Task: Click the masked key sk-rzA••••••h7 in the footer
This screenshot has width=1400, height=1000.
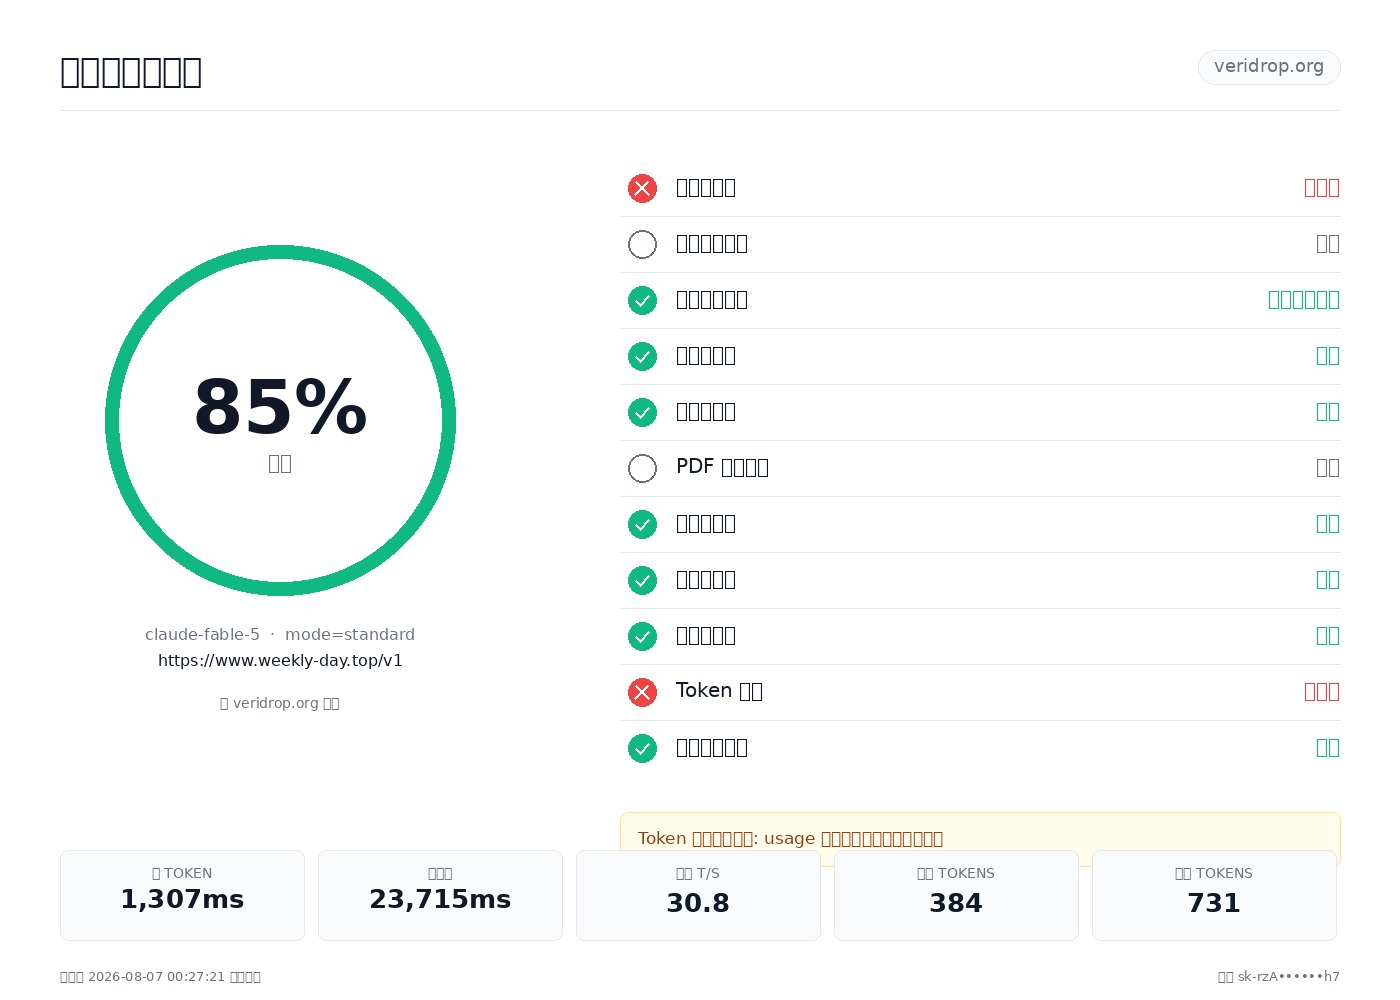Action: point(1289,977)
